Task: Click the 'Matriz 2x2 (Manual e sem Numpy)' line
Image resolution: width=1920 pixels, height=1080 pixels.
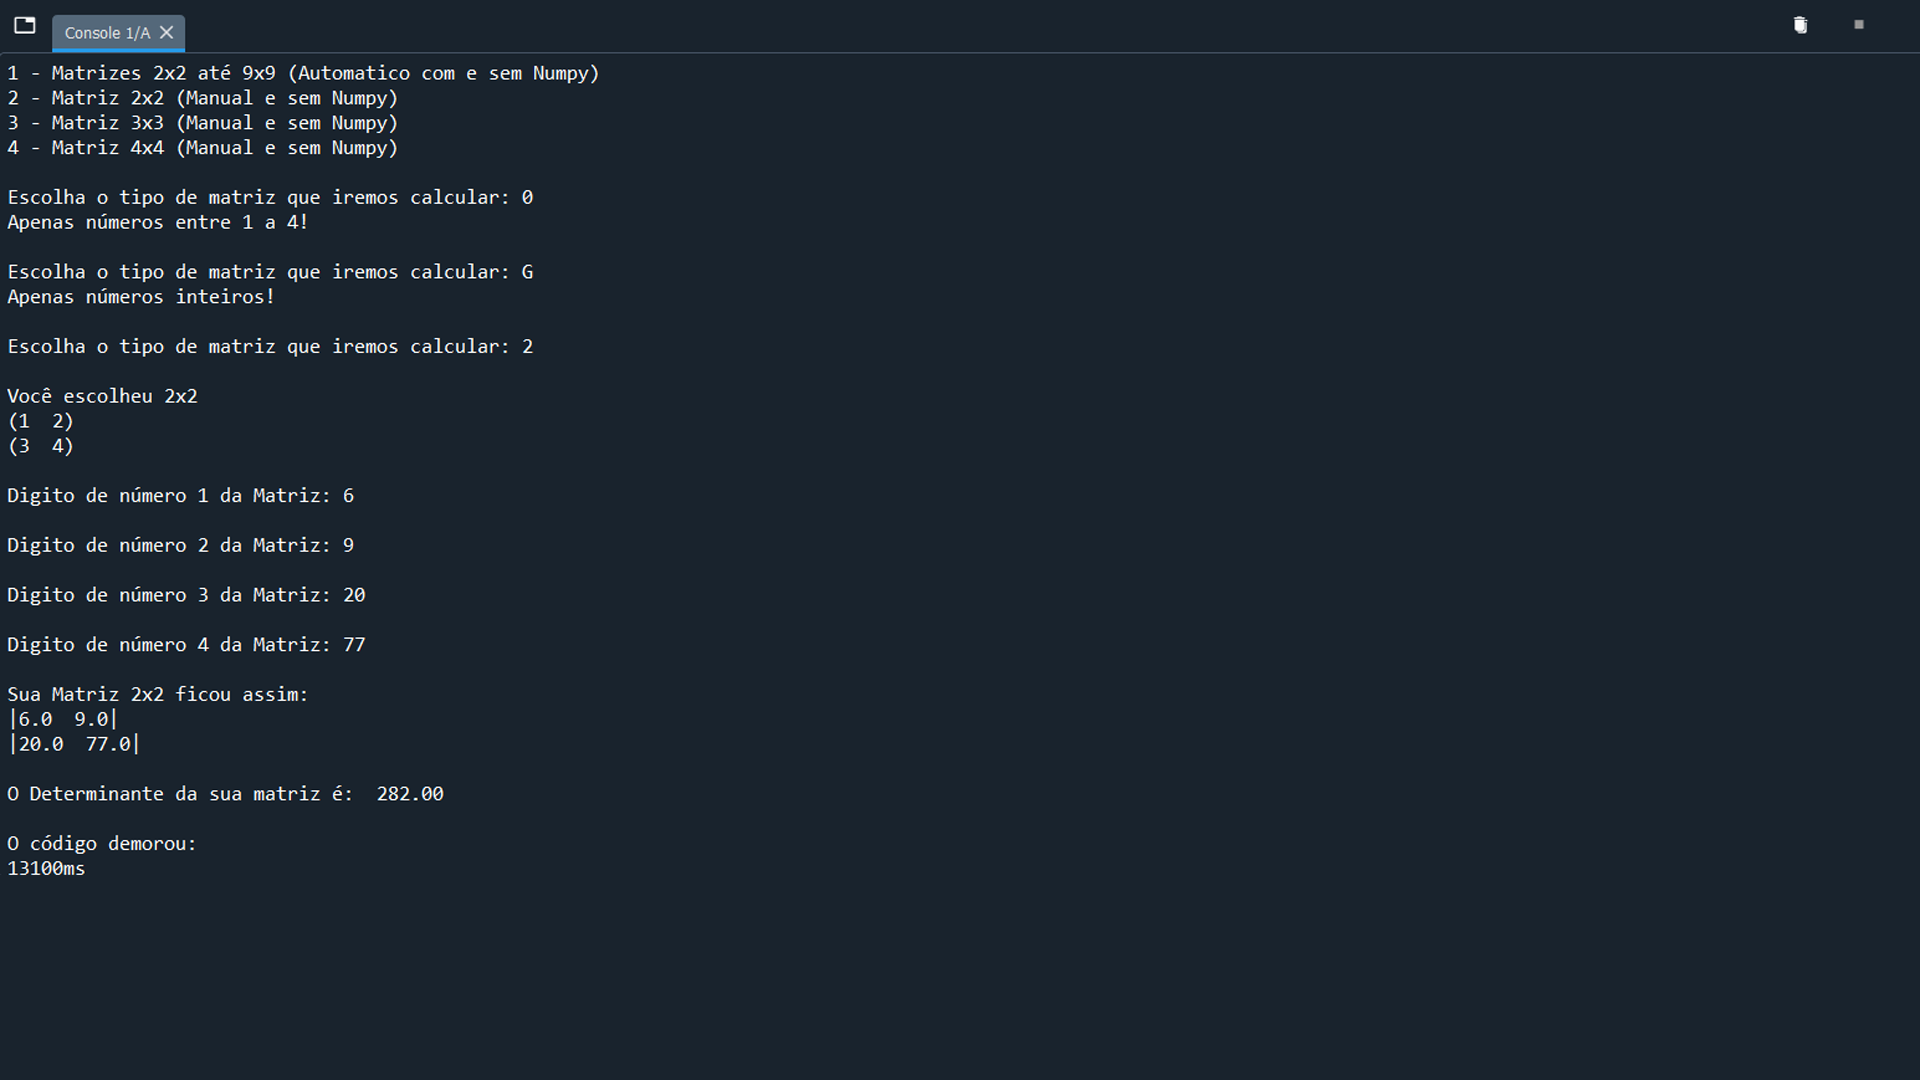Action: tap(203, 98)
